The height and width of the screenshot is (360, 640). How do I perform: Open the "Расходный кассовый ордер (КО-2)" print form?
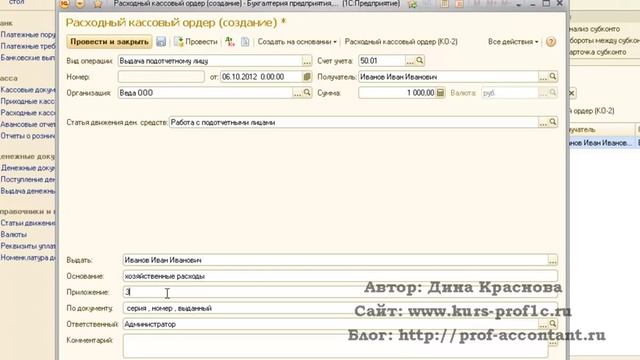point(401,42)
